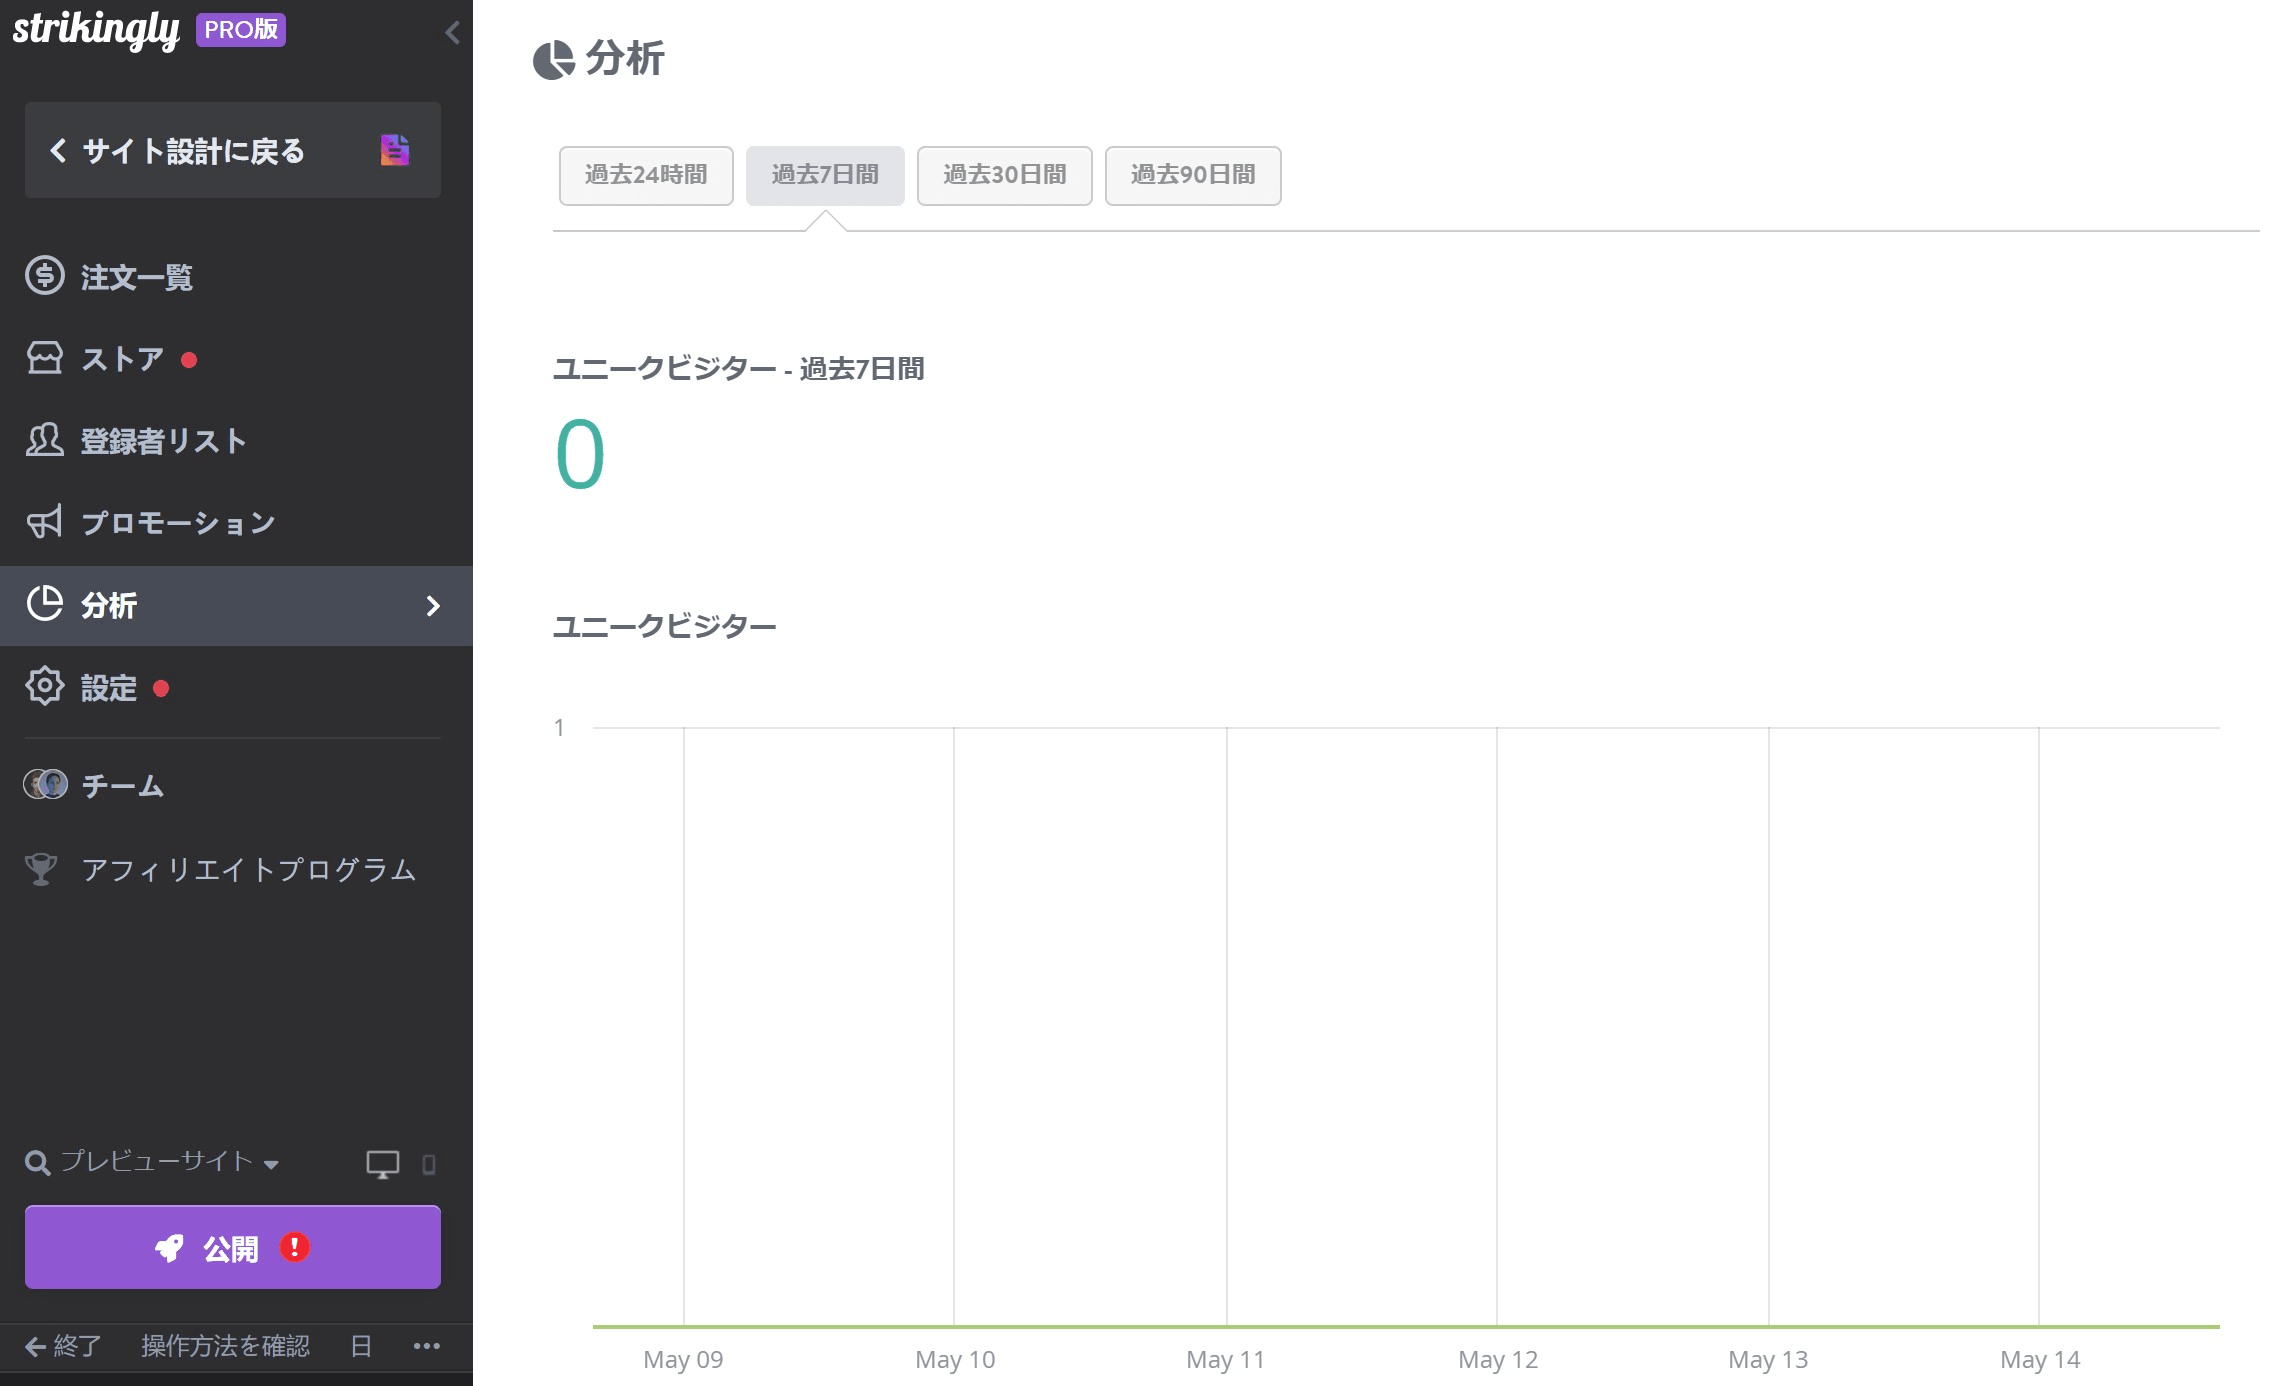2276x1386 pixels.
Task: Click the document icon beside サイト設計に戻る
Action: coord(395,150)
